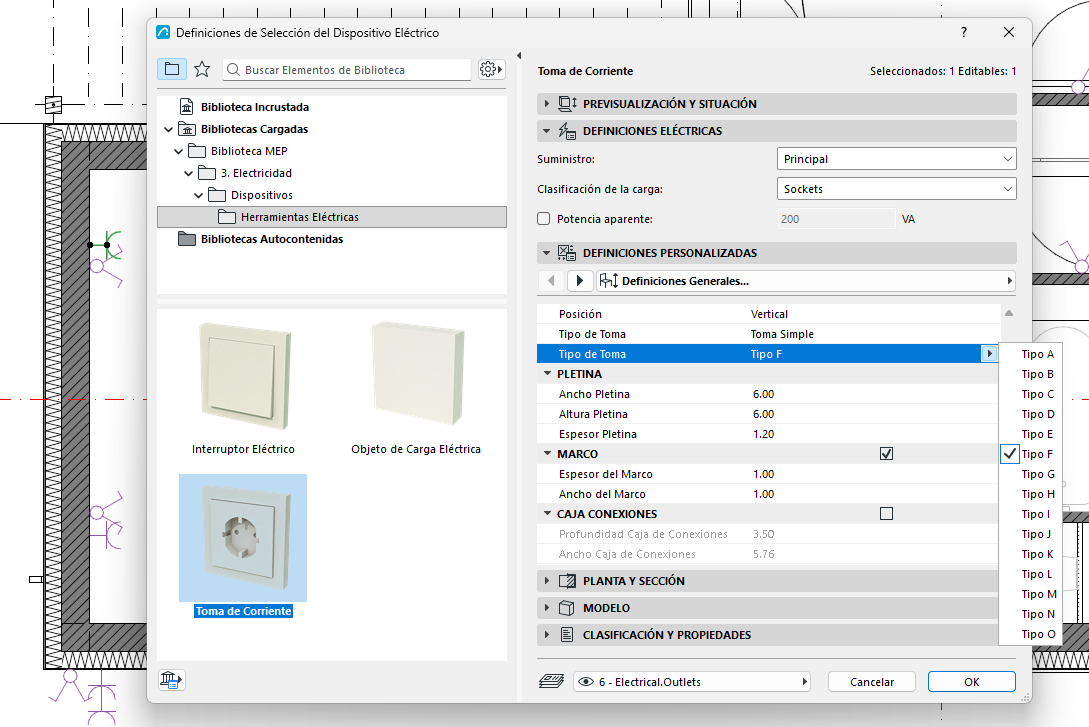Click the Buscar Elementos de Biblioteca field

pos(347,69)
